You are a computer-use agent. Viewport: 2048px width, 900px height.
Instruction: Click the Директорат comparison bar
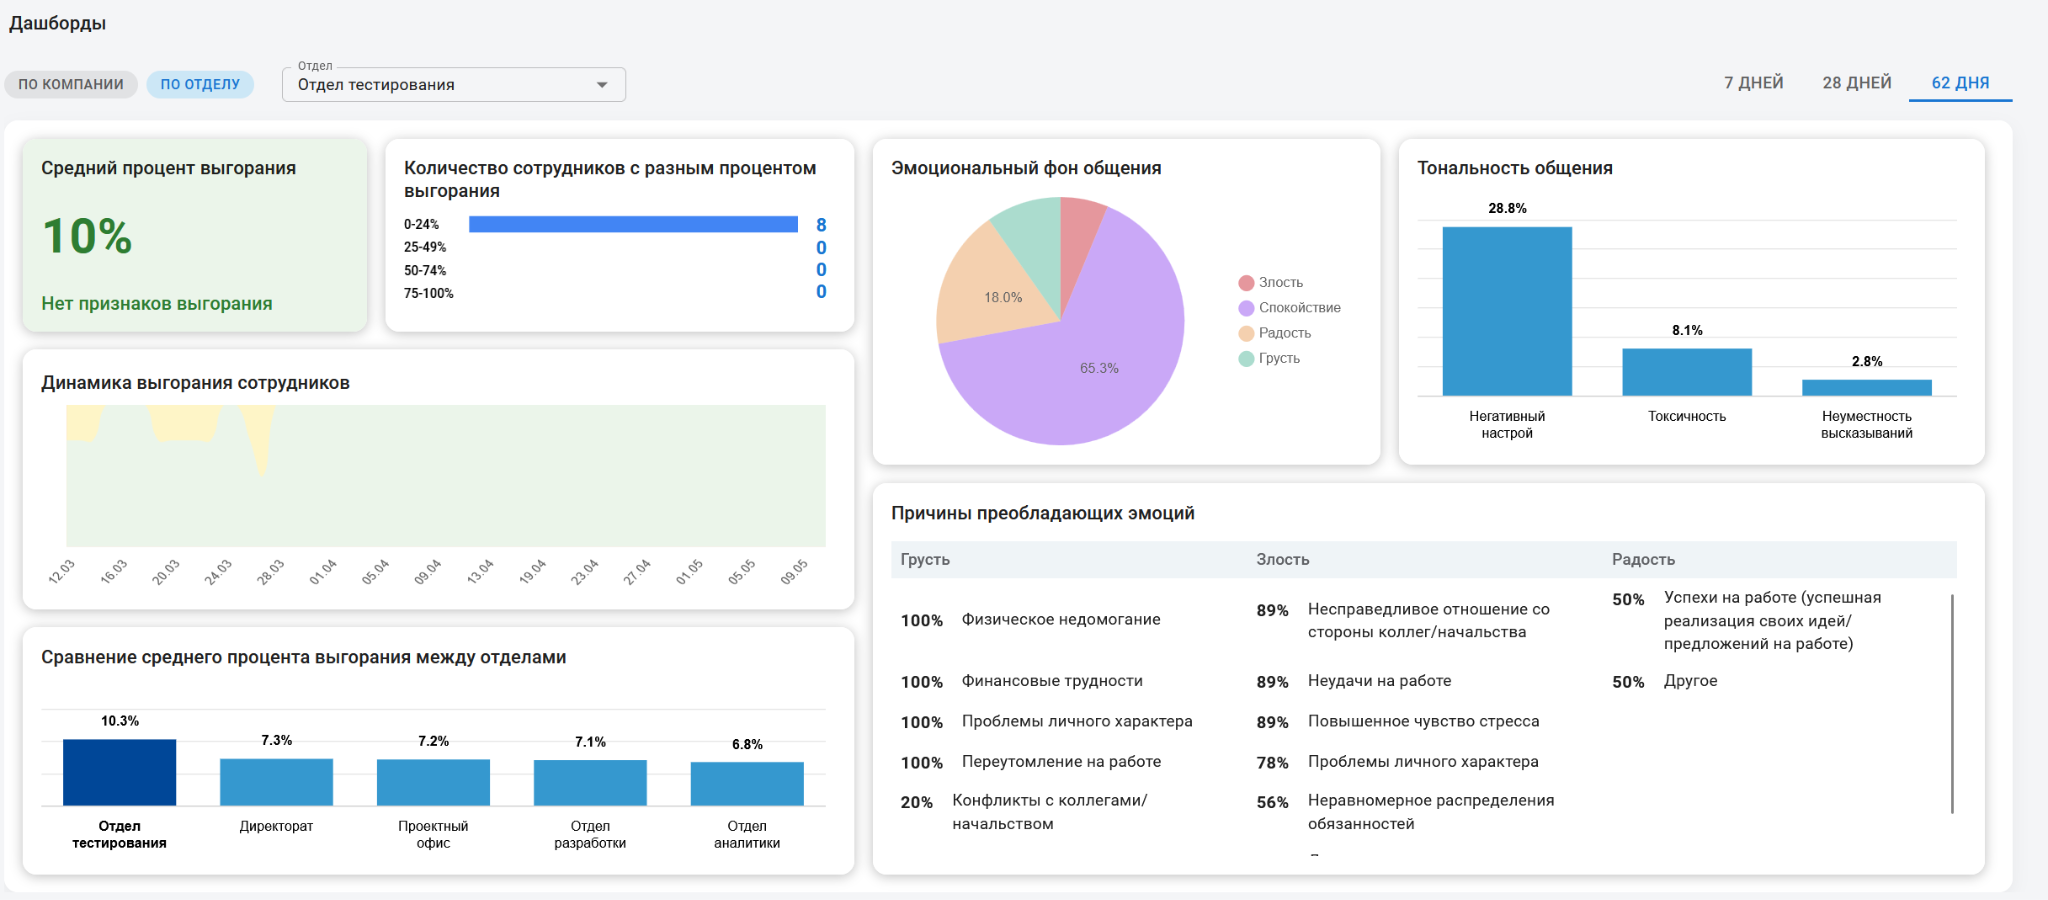(276, 782)
